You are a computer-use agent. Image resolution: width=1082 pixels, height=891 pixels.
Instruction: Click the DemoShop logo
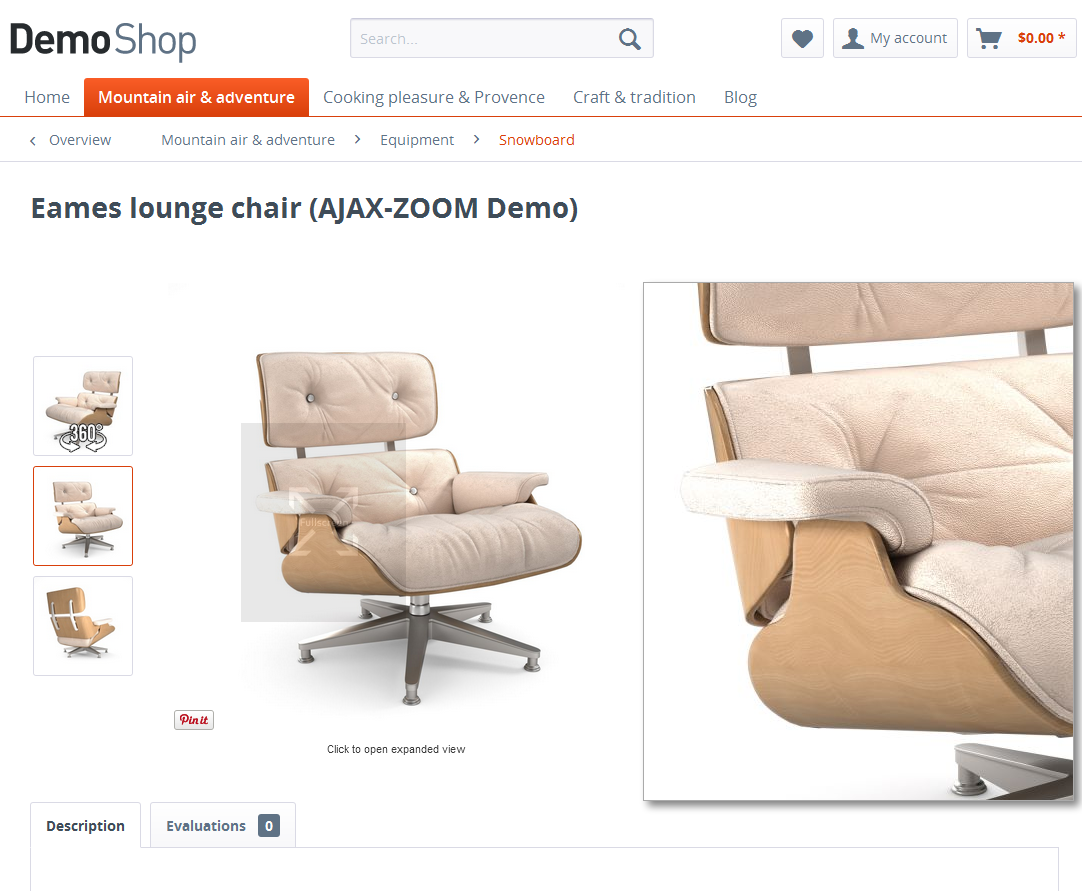103,41
